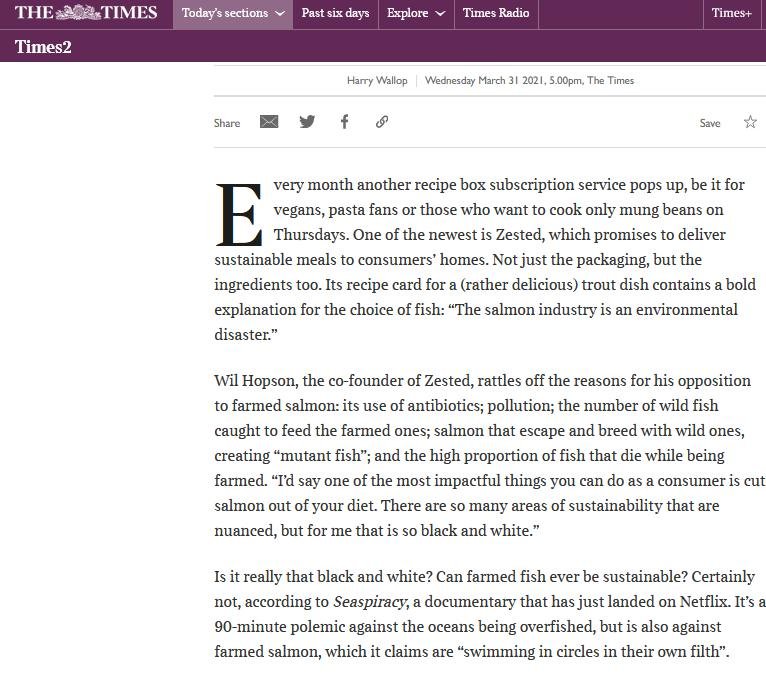
Task: Share the article on Twitter
Action: [x=307, y=122]
